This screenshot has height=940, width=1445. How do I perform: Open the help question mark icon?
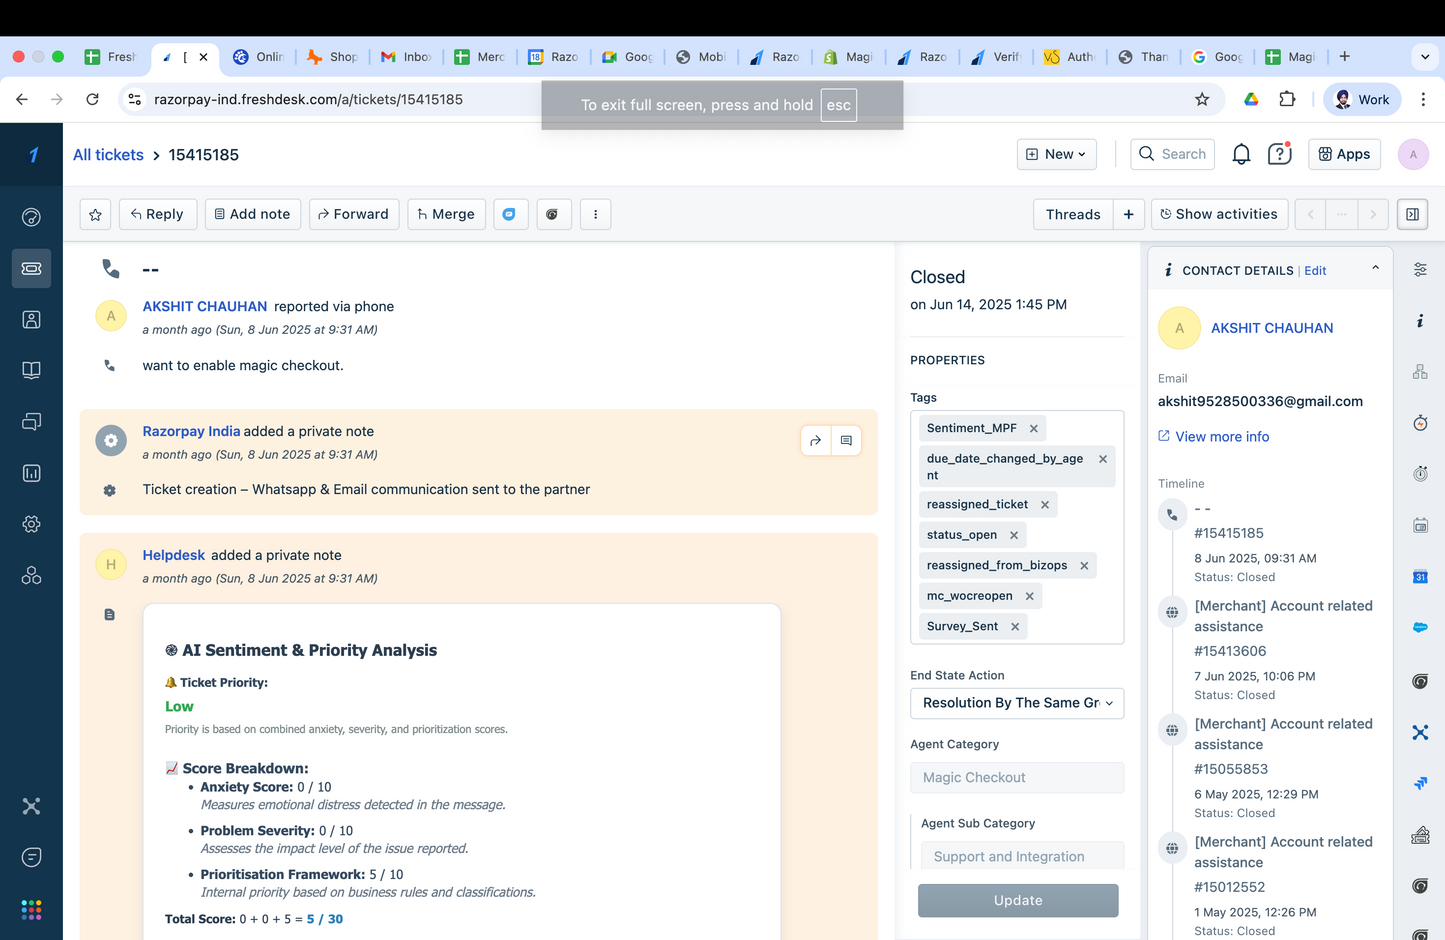(x=1279, y=154)
